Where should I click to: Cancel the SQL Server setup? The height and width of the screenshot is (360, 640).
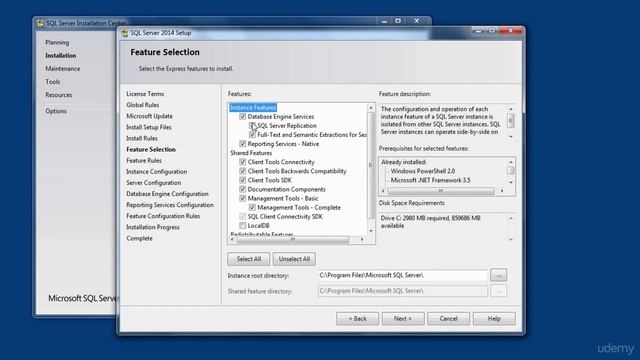pyautogui.click(x=449, y=318)
